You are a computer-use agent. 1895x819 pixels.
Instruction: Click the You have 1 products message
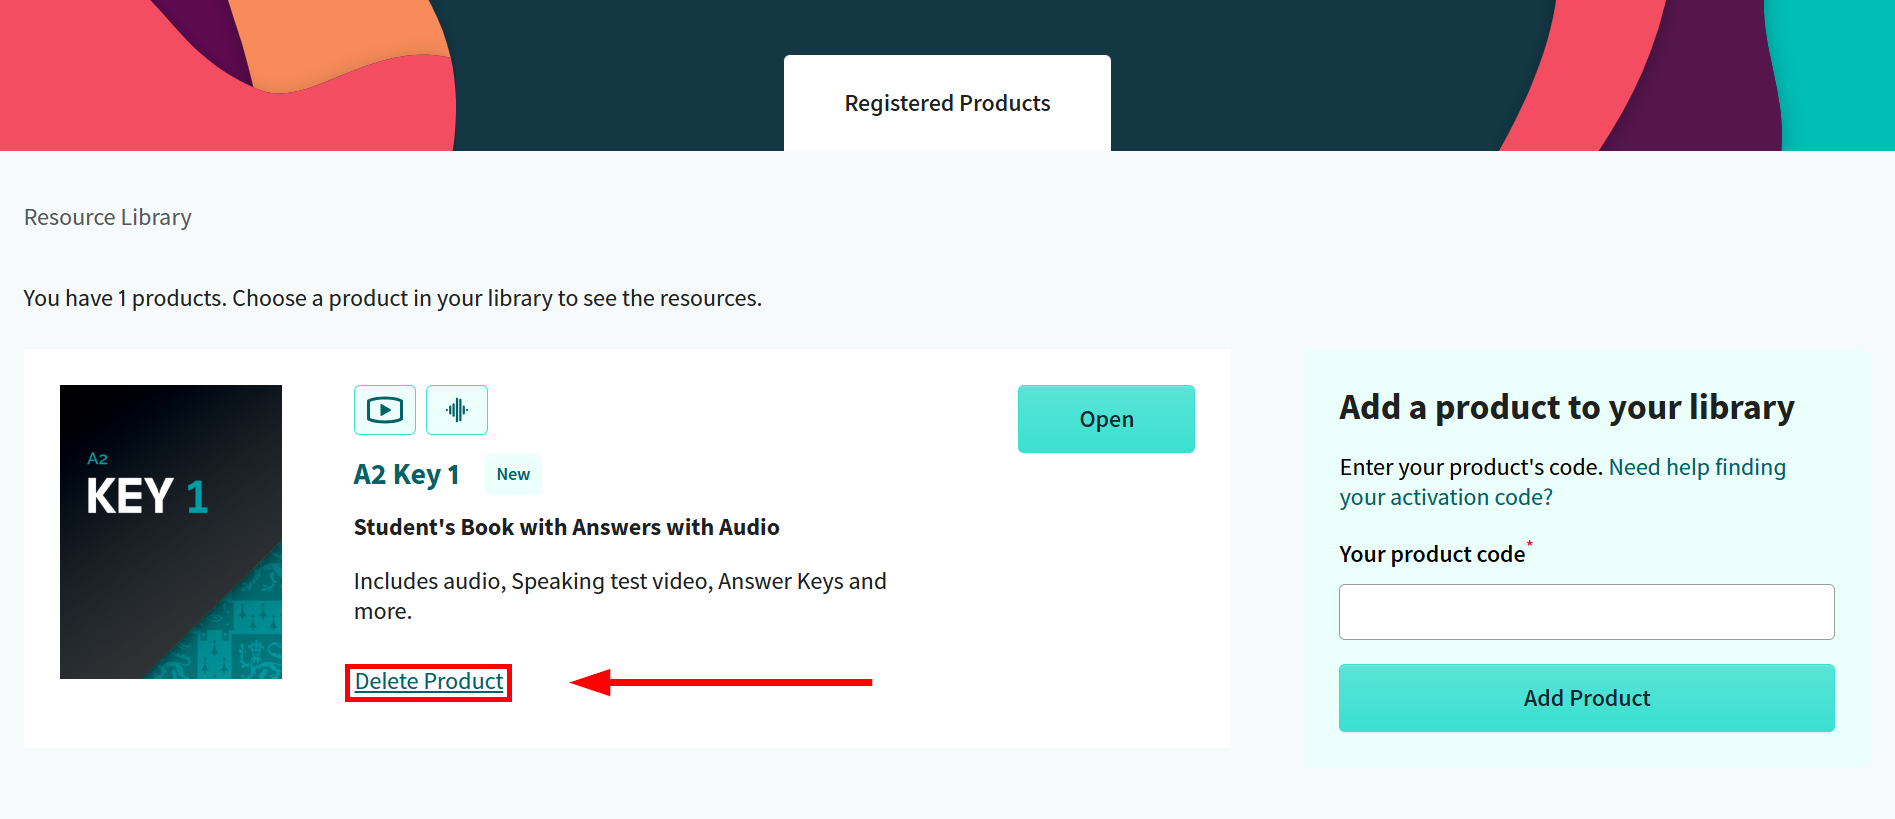tap(392, 298)
